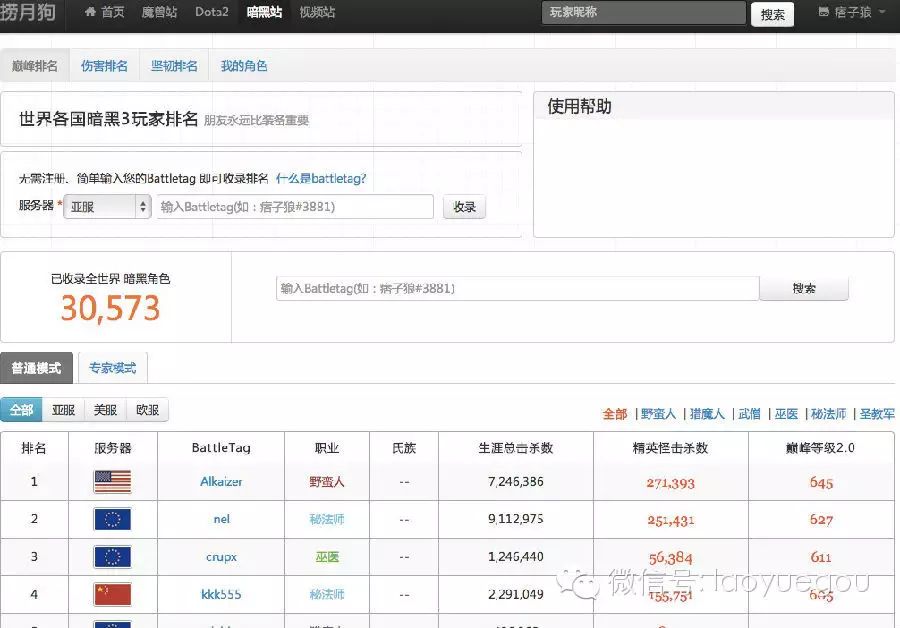Filter rankings by 美服 server

(x=105, y=410)
